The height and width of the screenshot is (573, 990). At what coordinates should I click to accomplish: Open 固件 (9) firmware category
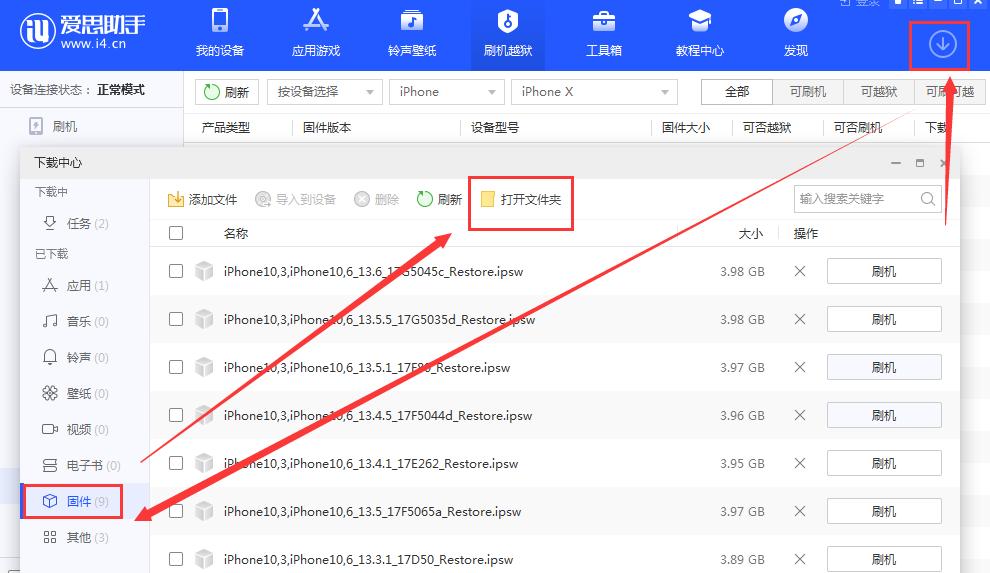76,501
